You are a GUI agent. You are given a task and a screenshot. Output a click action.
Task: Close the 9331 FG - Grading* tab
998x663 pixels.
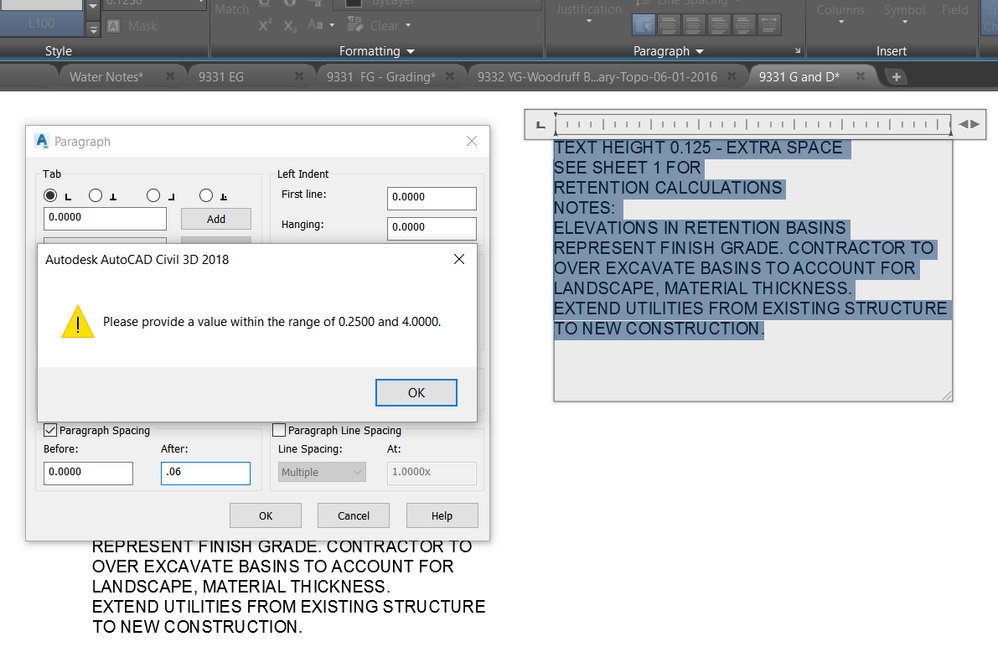[450, 76]
